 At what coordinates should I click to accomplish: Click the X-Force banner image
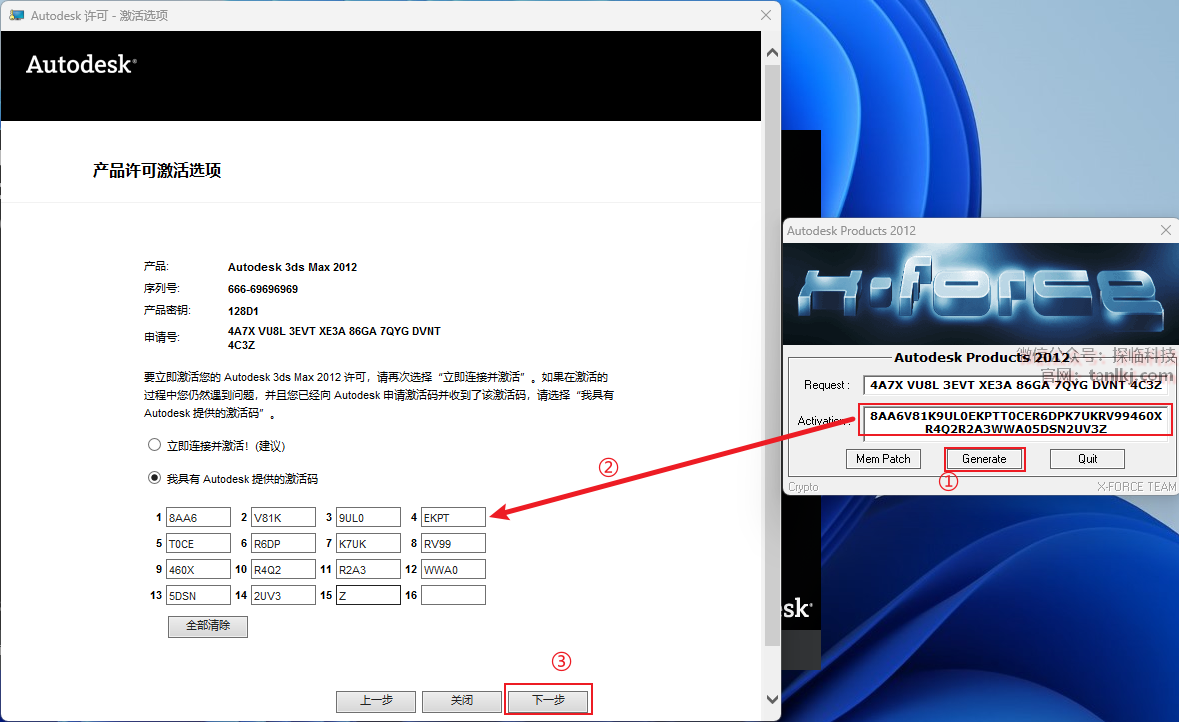click(979, 293)
